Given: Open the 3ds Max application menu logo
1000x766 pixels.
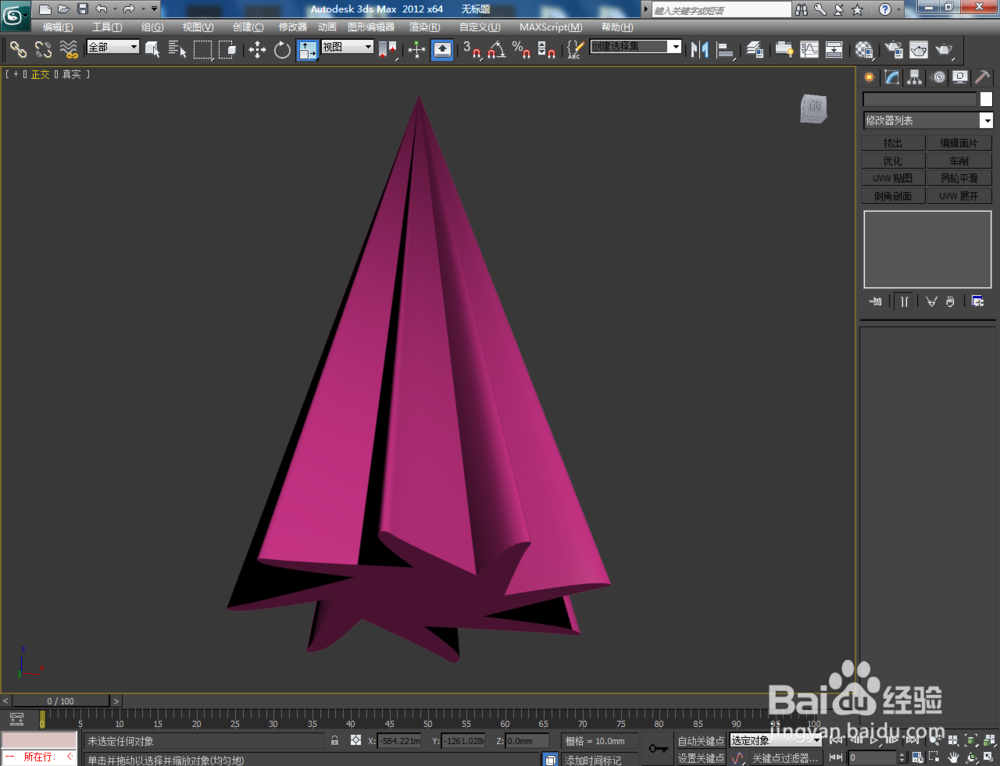Looking at the screenshot, I should tap(14, 15).
